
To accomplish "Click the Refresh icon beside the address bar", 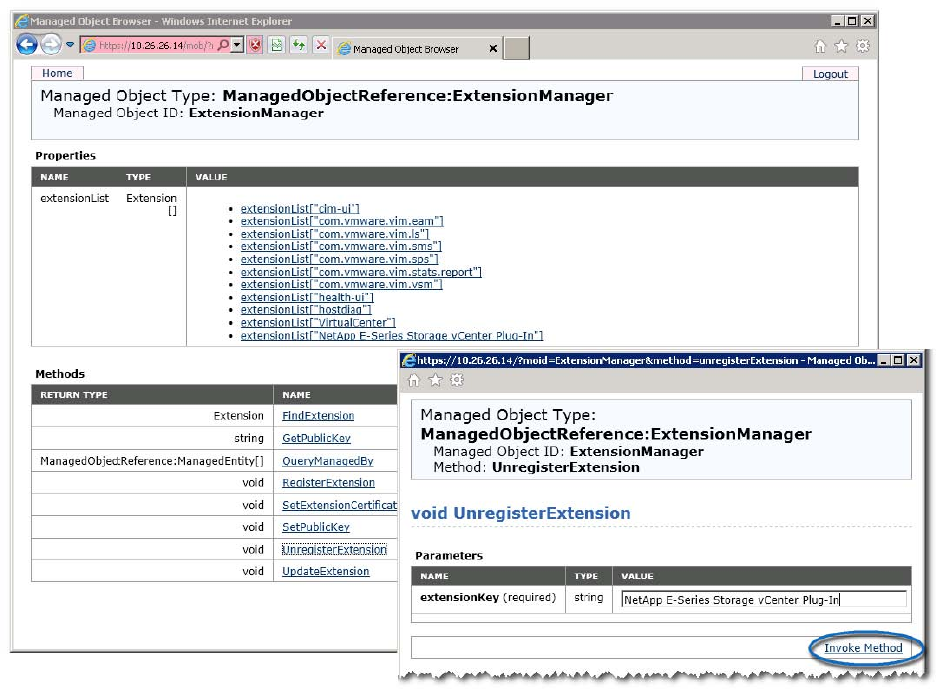I will point(298,45).
